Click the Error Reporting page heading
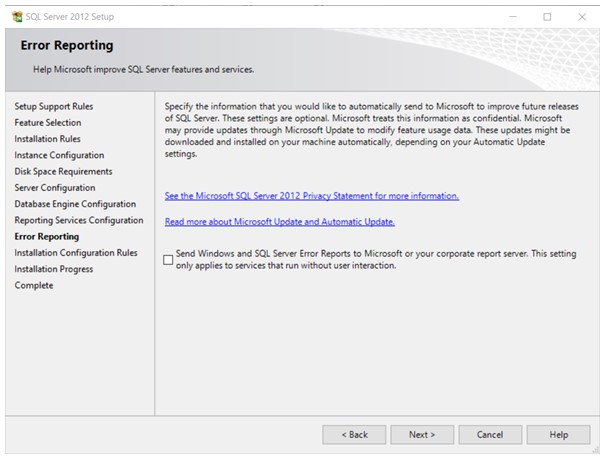606x457 pixels. click(67, 45)
